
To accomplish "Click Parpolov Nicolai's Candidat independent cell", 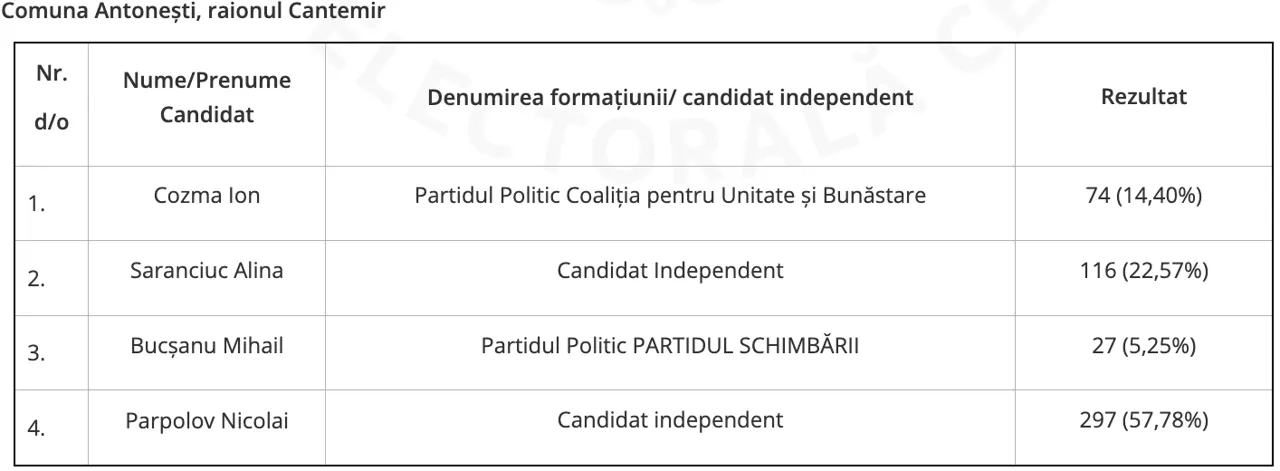I will click(x=670, y=421).
